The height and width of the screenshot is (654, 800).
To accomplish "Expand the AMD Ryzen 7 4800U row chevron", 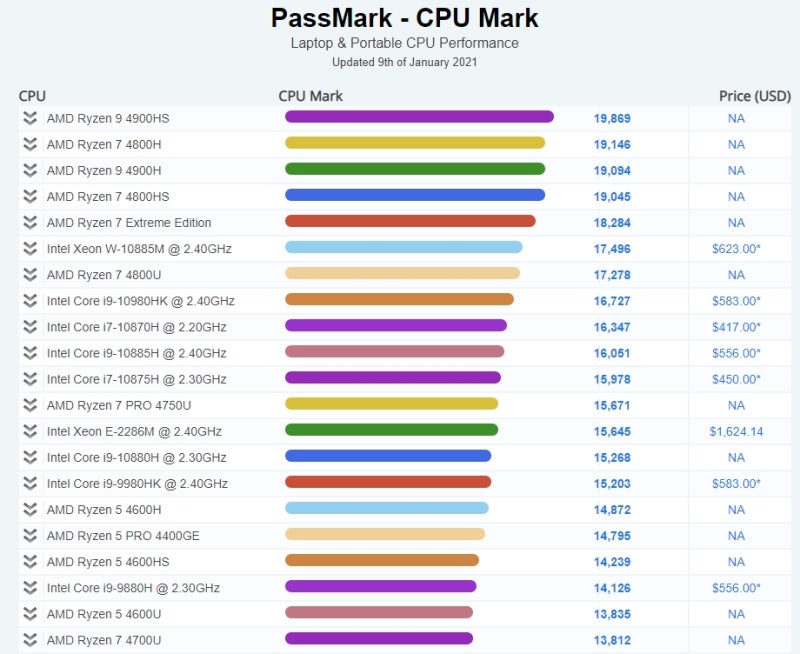I will pos(30,274).
